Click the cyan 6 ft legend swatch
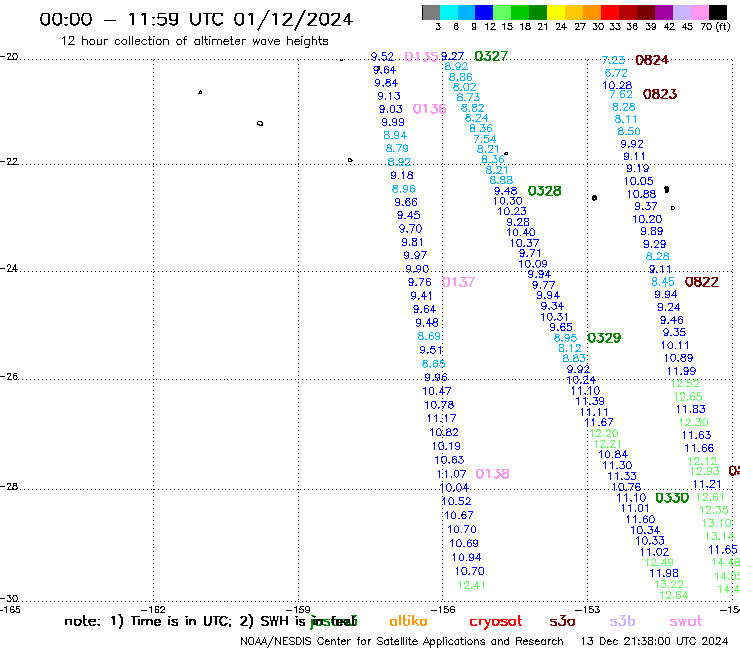Image resolution: width=740 pixels, height=650 pixels. 448,12
